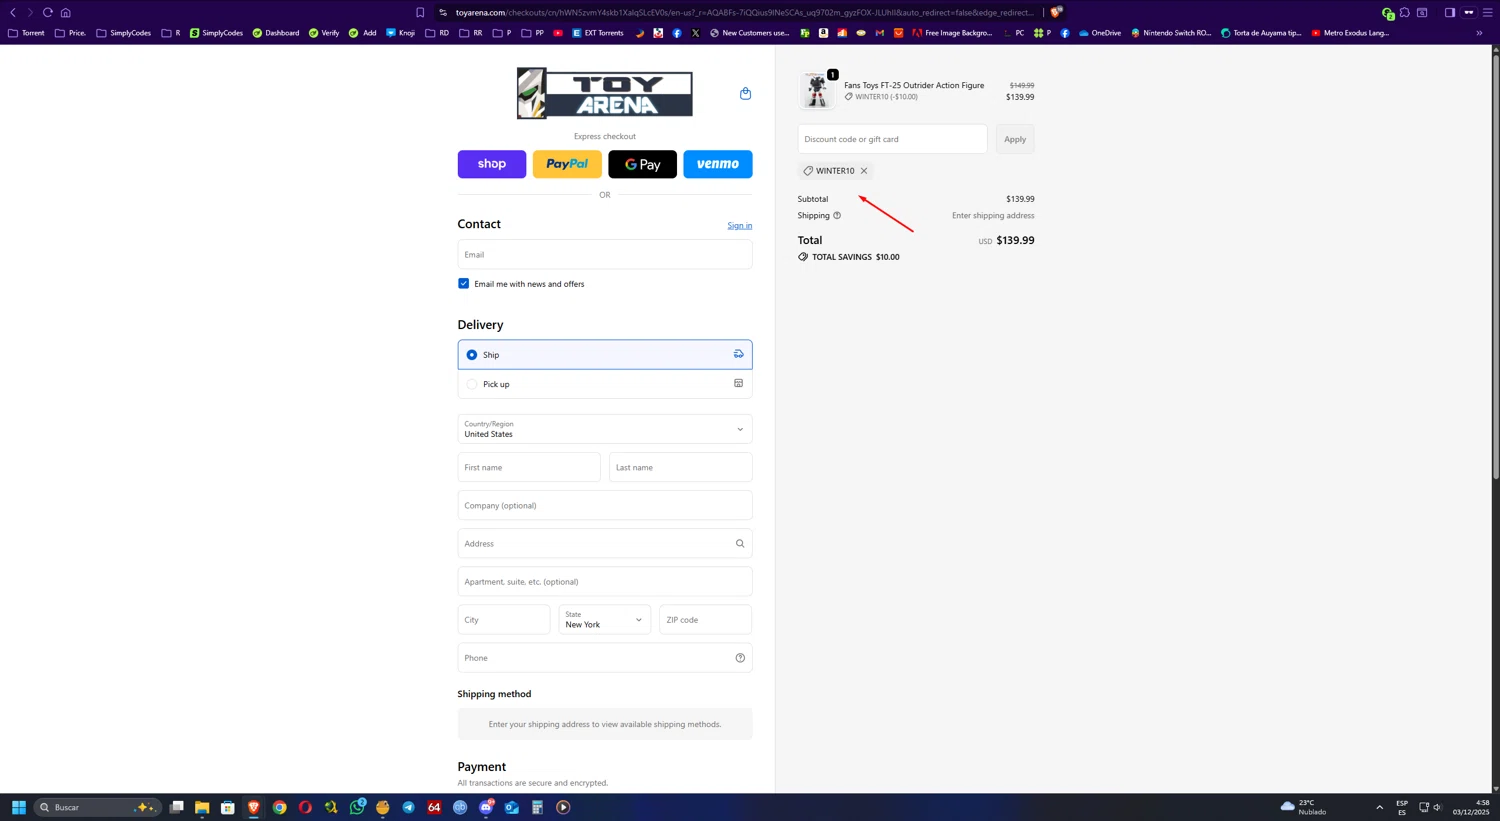Open Opera browser from the taskbar
The width and height of the screenshot is (1500, 821).
pos(305,807)
